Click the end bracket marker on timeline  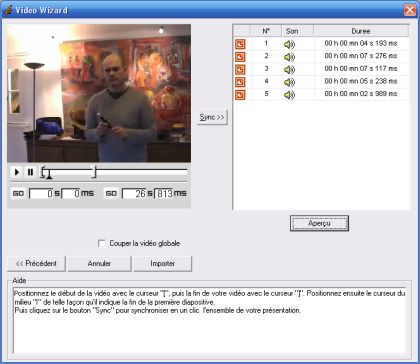pyautogui.click(x=95, y=172)
